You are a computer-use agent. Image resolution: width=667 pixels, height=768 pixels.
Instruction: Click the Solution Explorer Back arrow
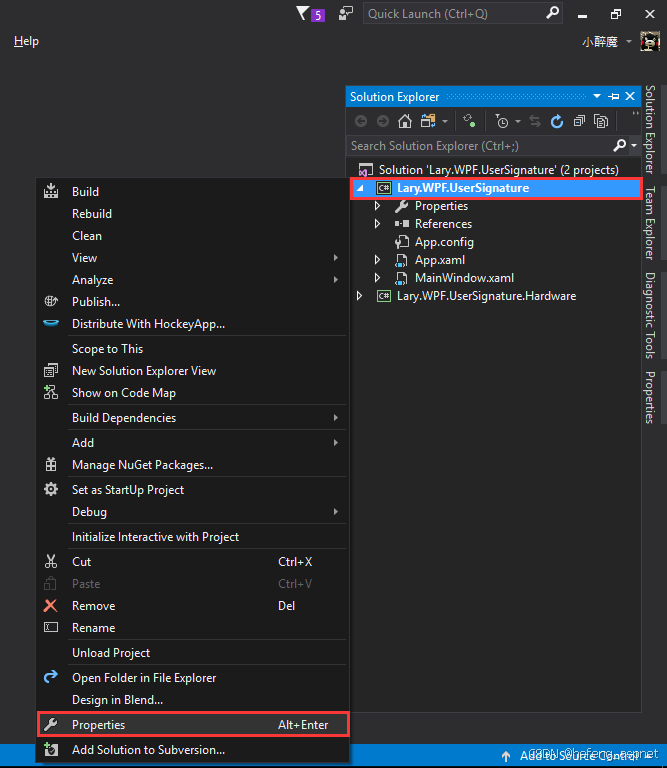361,121
